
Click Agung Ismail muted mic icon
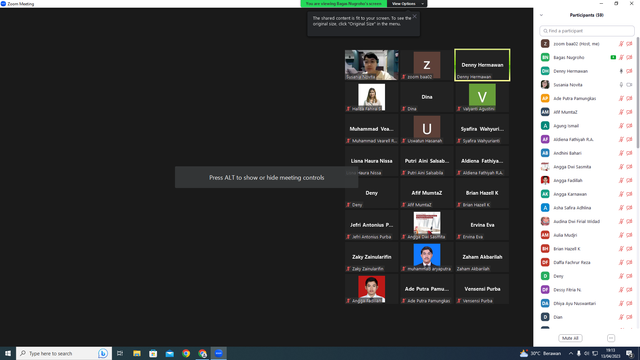click(621, 126)
